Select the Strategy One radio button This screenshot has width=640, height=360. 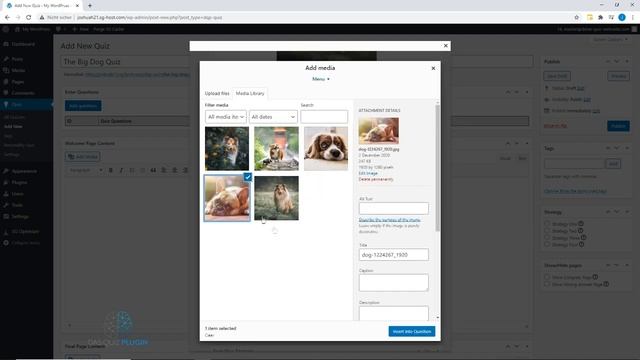pyautogui.click(x=547, y=224)
